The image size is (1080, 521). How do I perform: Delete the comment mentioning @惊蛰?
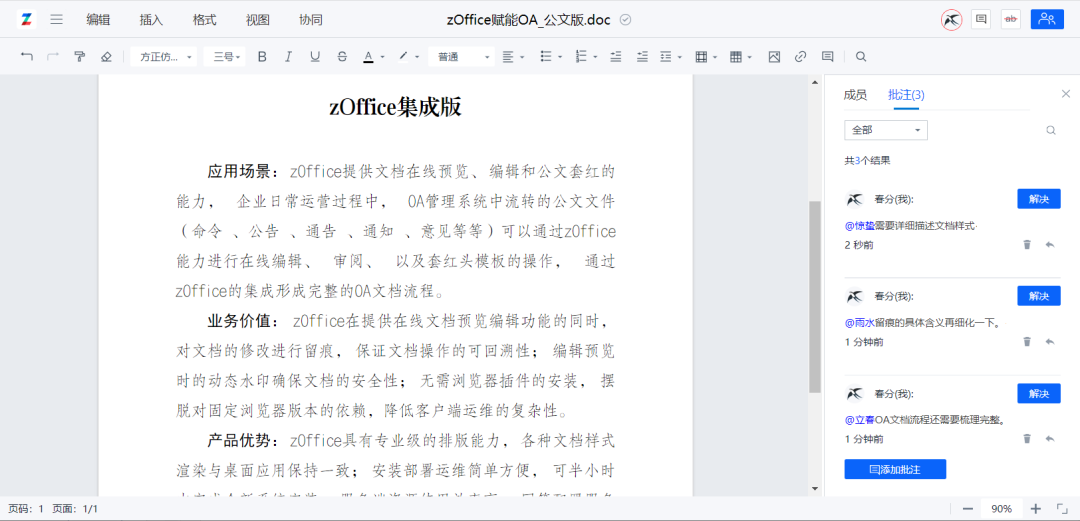pyautogui.click(x=1027, y=245)
